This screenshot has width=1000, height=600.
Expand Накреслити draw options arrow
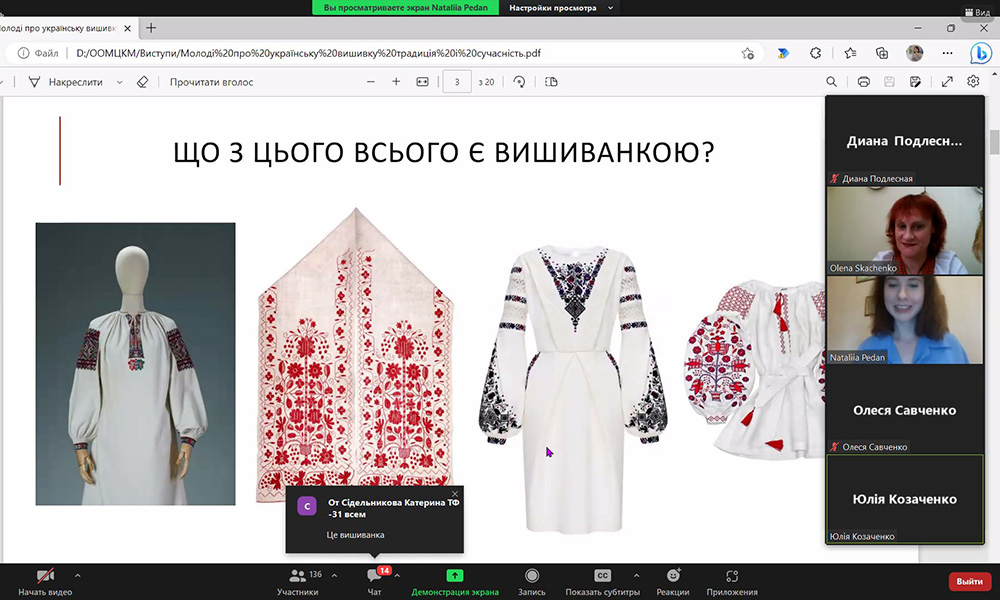click(x=119, y=82)
